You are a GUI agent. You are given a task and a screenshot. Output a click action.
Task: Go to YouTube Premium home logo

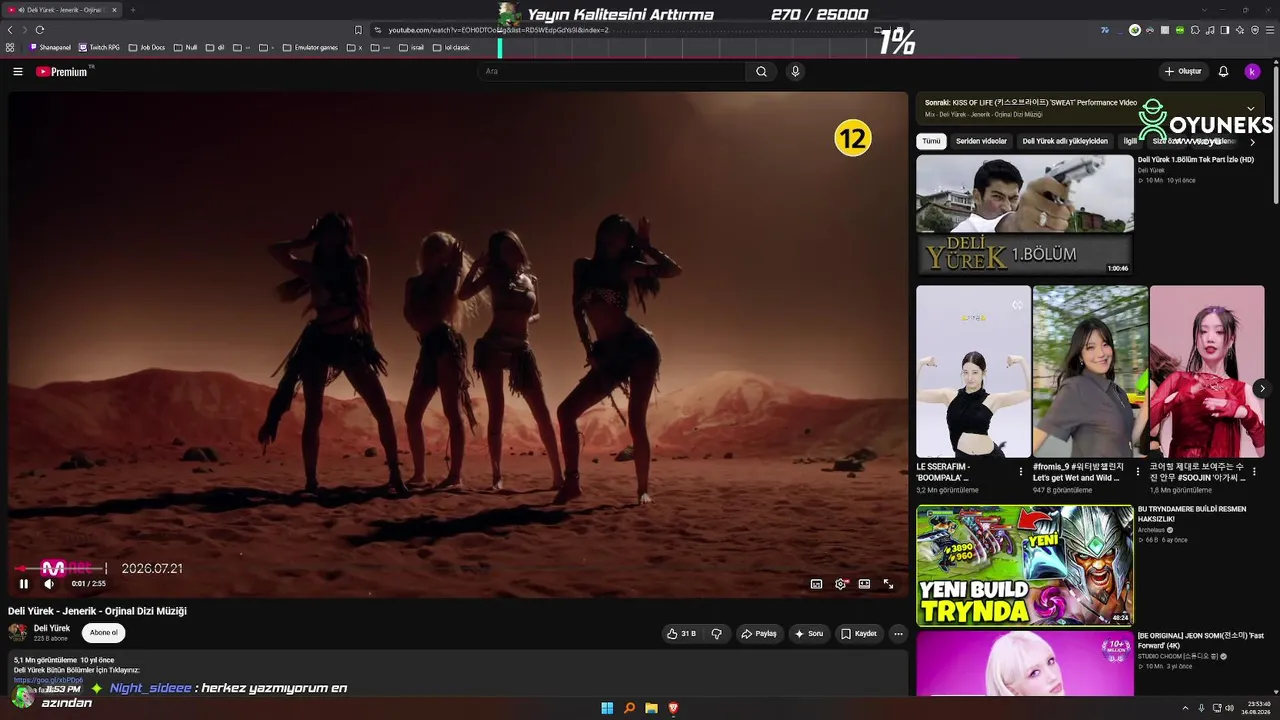[63, 72]
